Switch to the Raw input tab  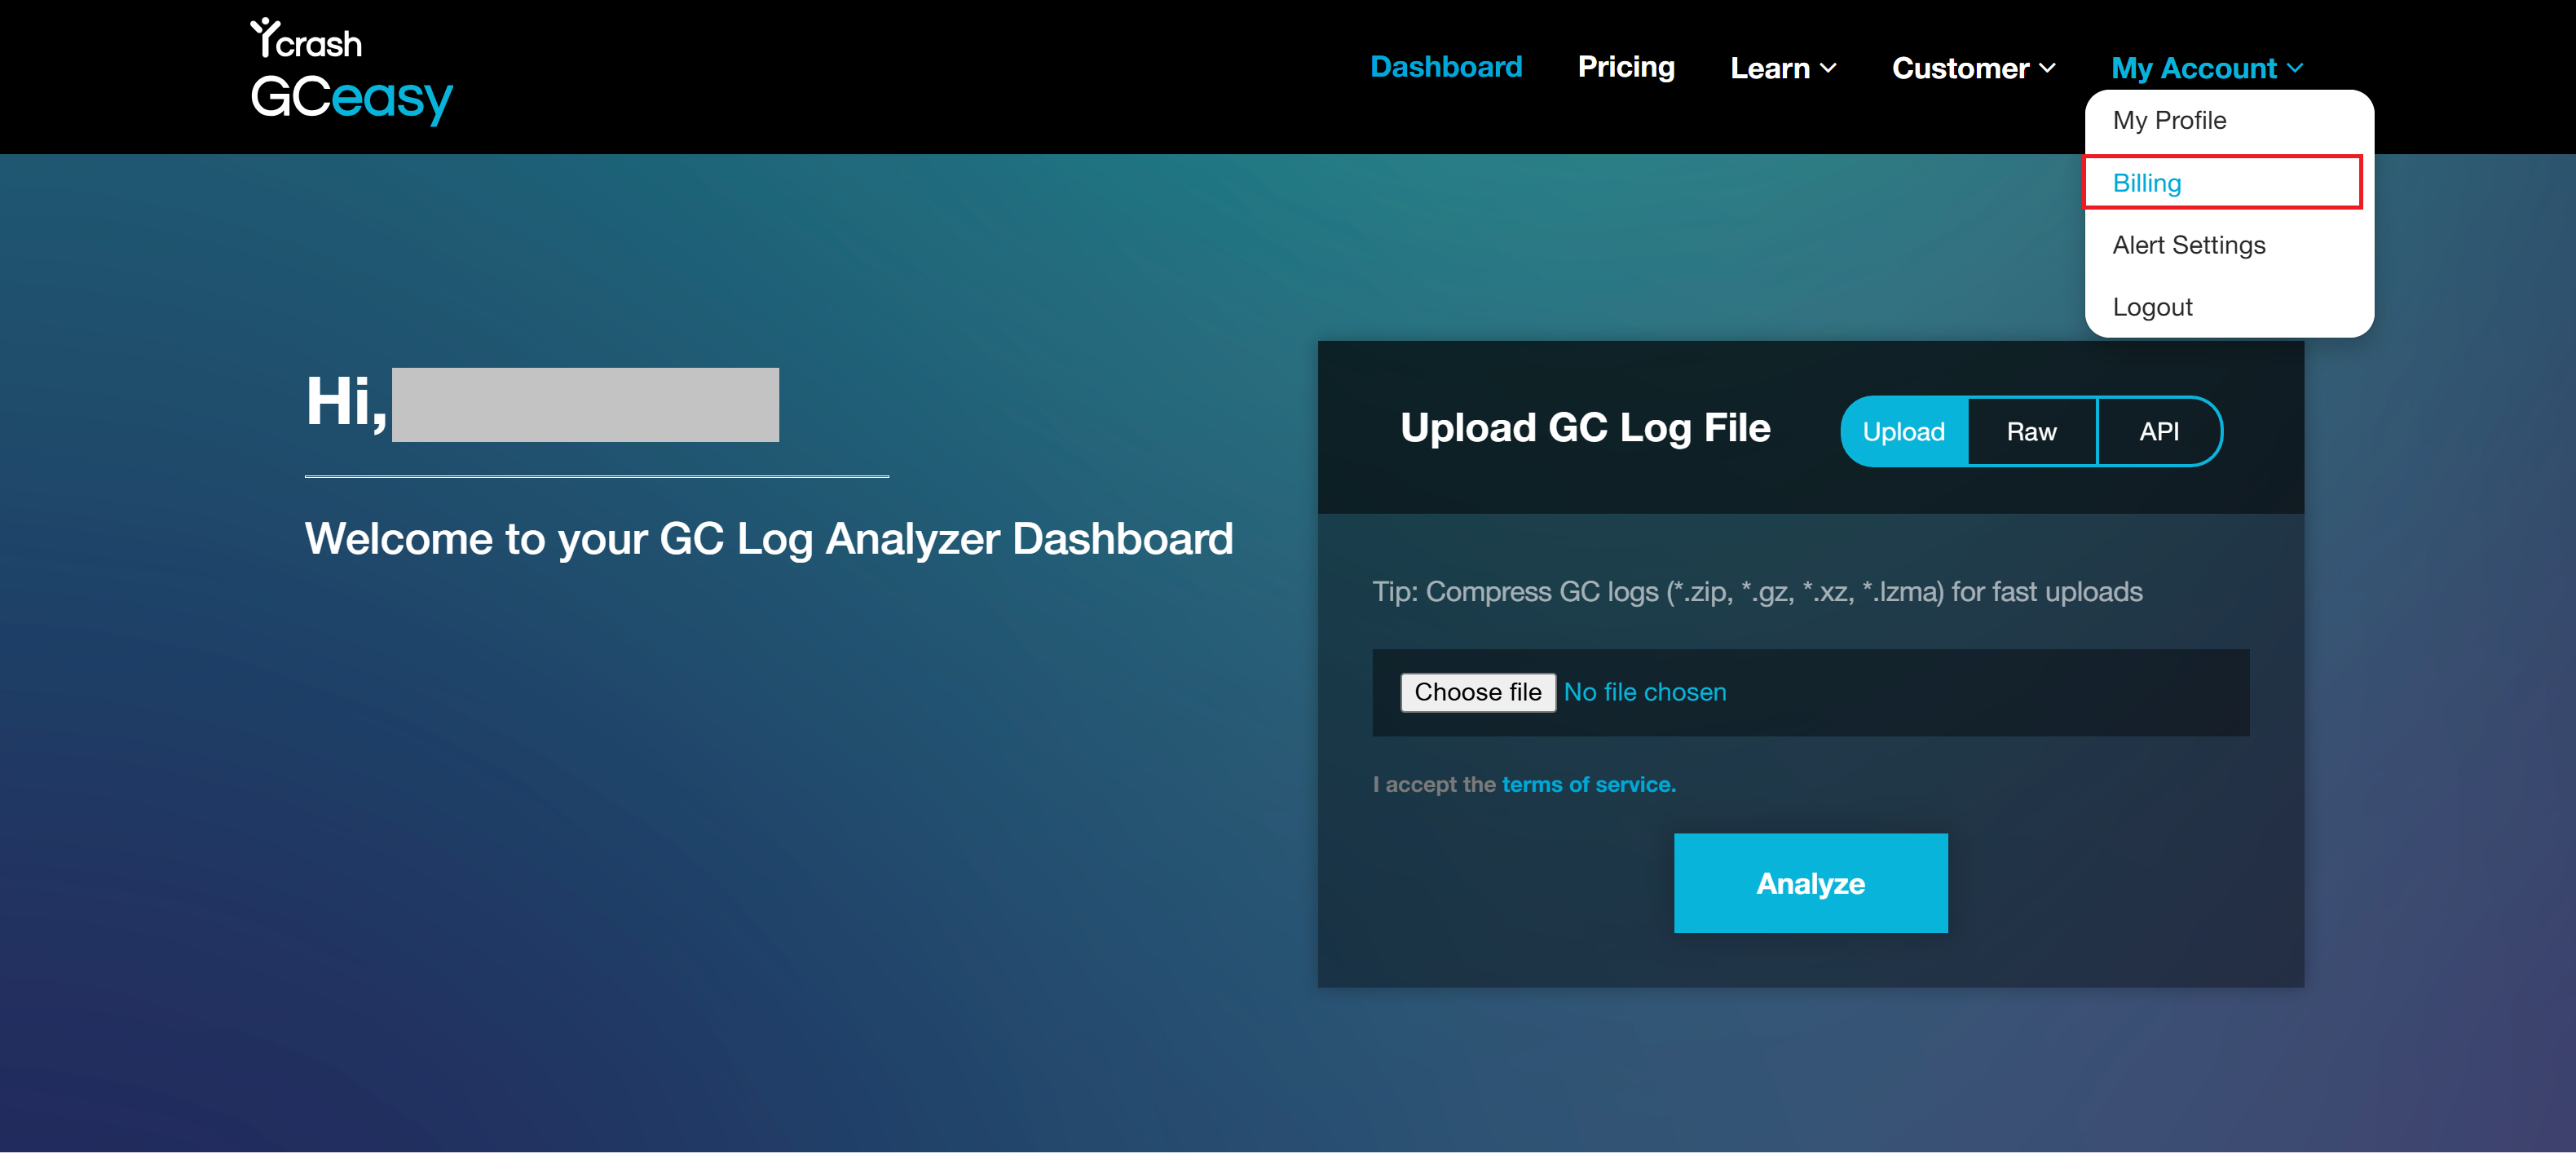click(2031, 432)
